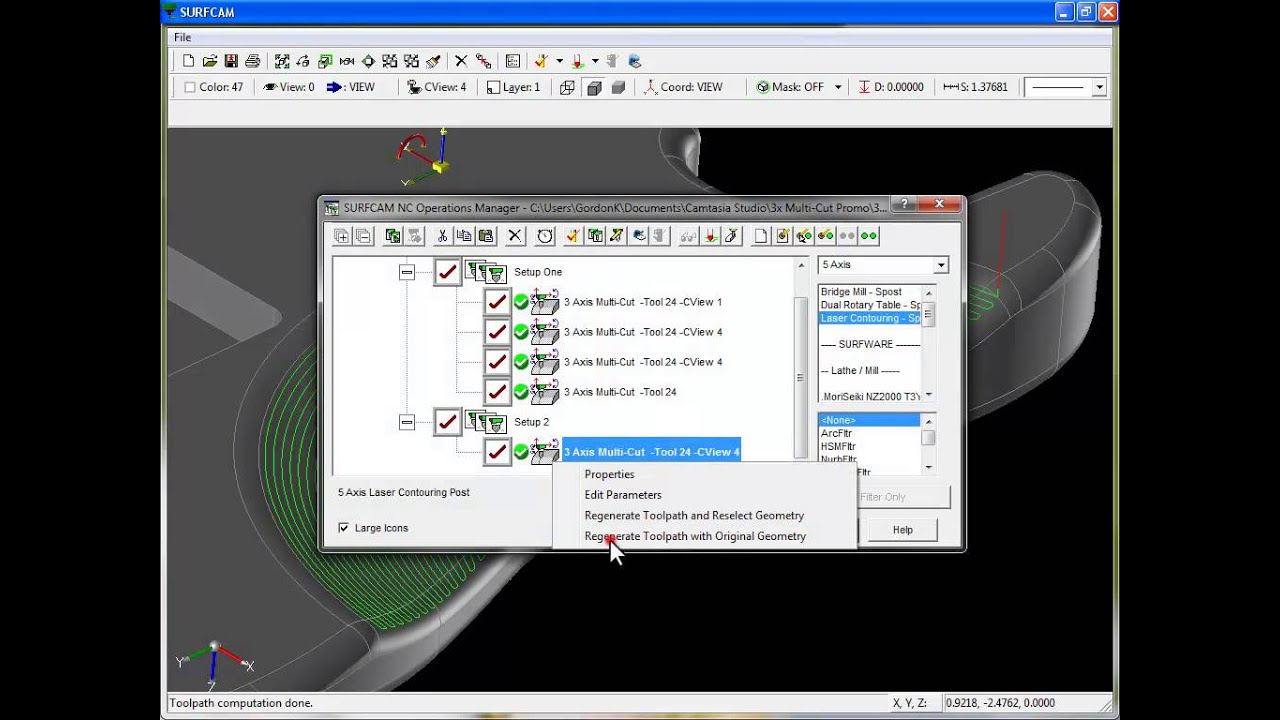Open the 5 Axis dropdown

[x=940, y=265]
